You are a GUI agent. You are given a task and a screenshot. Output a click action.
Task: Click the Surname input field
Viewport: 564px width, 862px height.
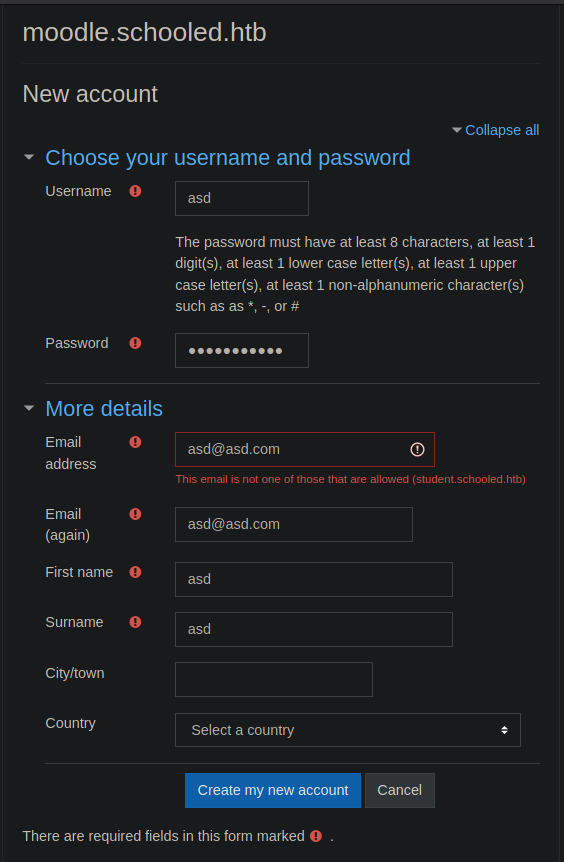click(x=314, y=629)
